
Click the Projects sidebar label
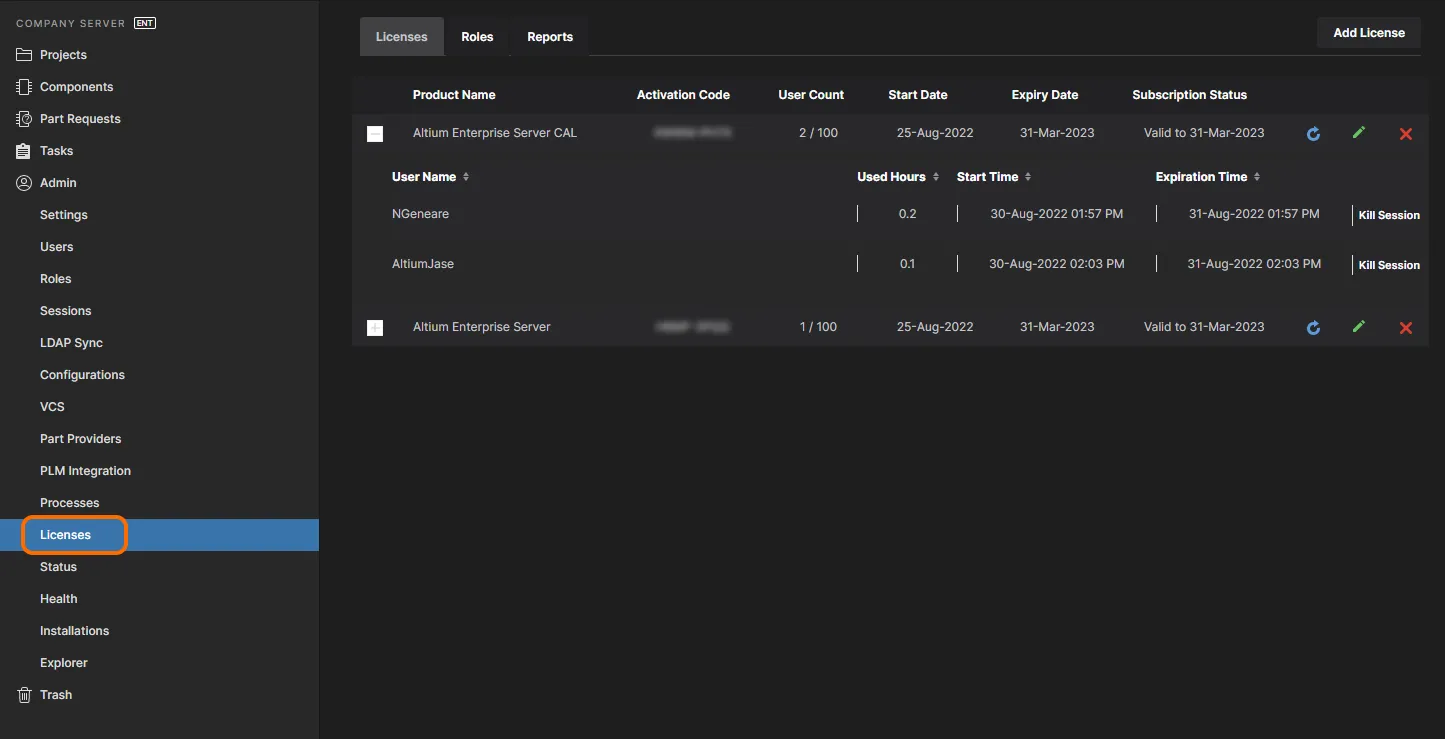63,55
